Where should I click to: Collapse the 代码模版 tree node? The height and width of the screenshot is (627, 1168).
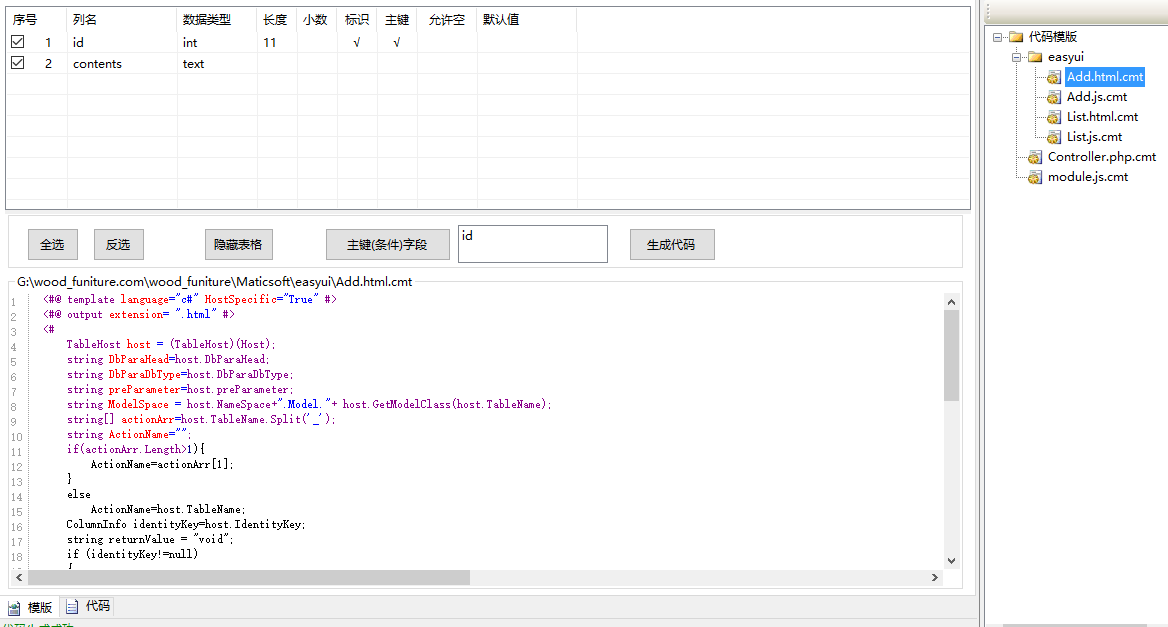click(998, 37)
